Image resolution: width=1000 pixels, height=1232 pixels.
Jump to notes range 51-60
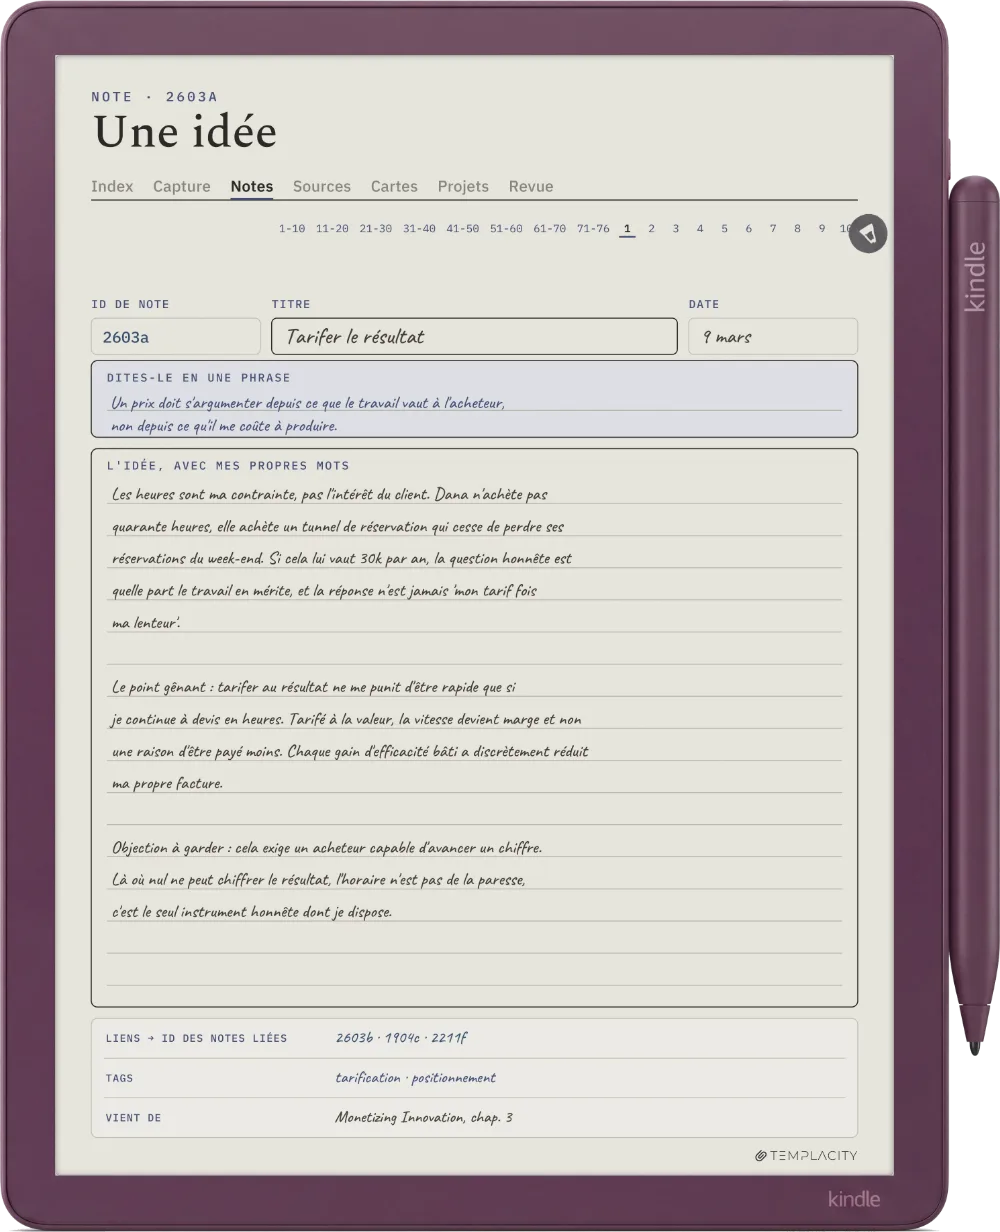click(x=506, y=229)
